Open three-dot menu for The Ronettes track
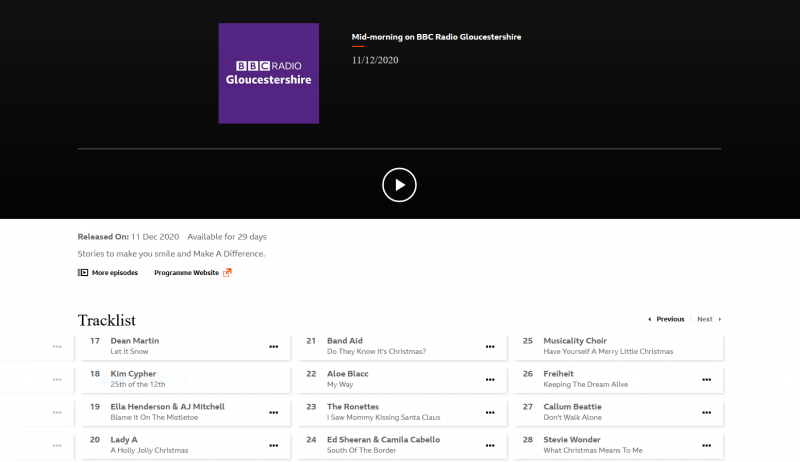This screenshot has height=462, width=800. [490, 413]
